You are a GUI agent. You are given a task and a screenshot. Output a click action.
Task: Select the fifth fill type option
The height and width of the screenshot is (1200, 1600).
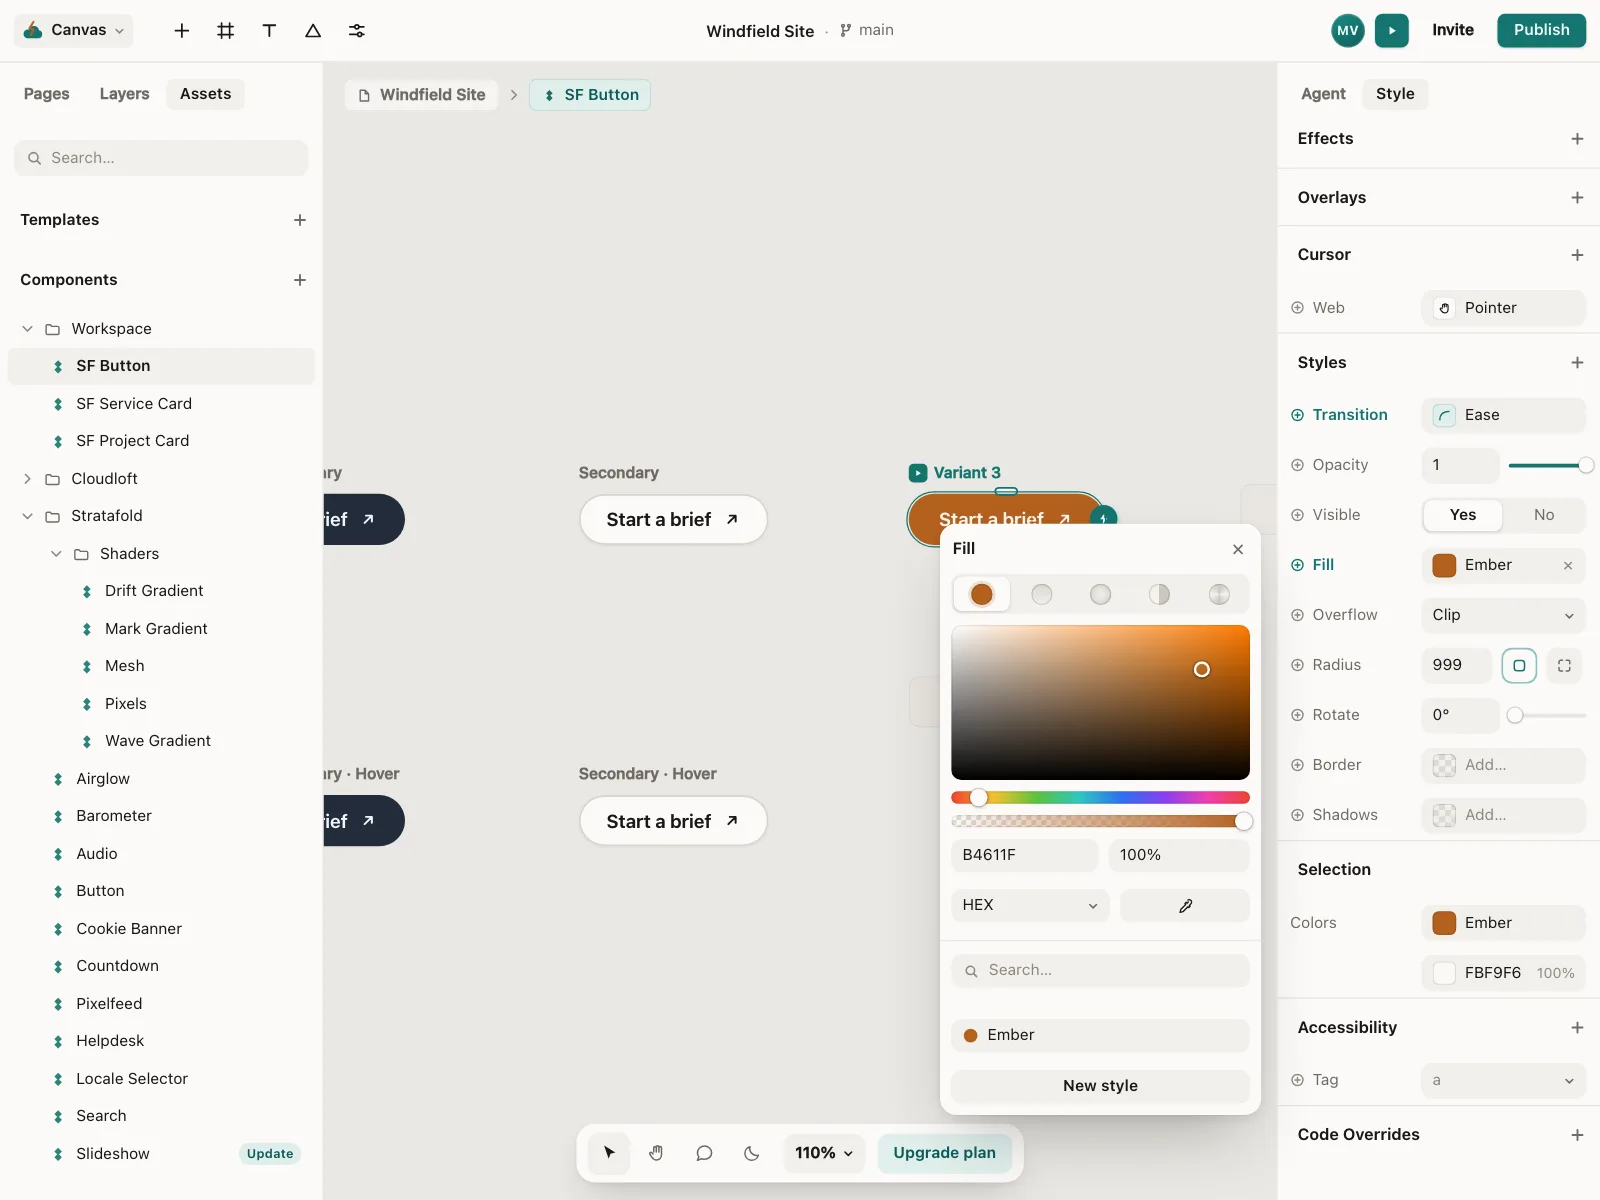[x=1219, y=595]
